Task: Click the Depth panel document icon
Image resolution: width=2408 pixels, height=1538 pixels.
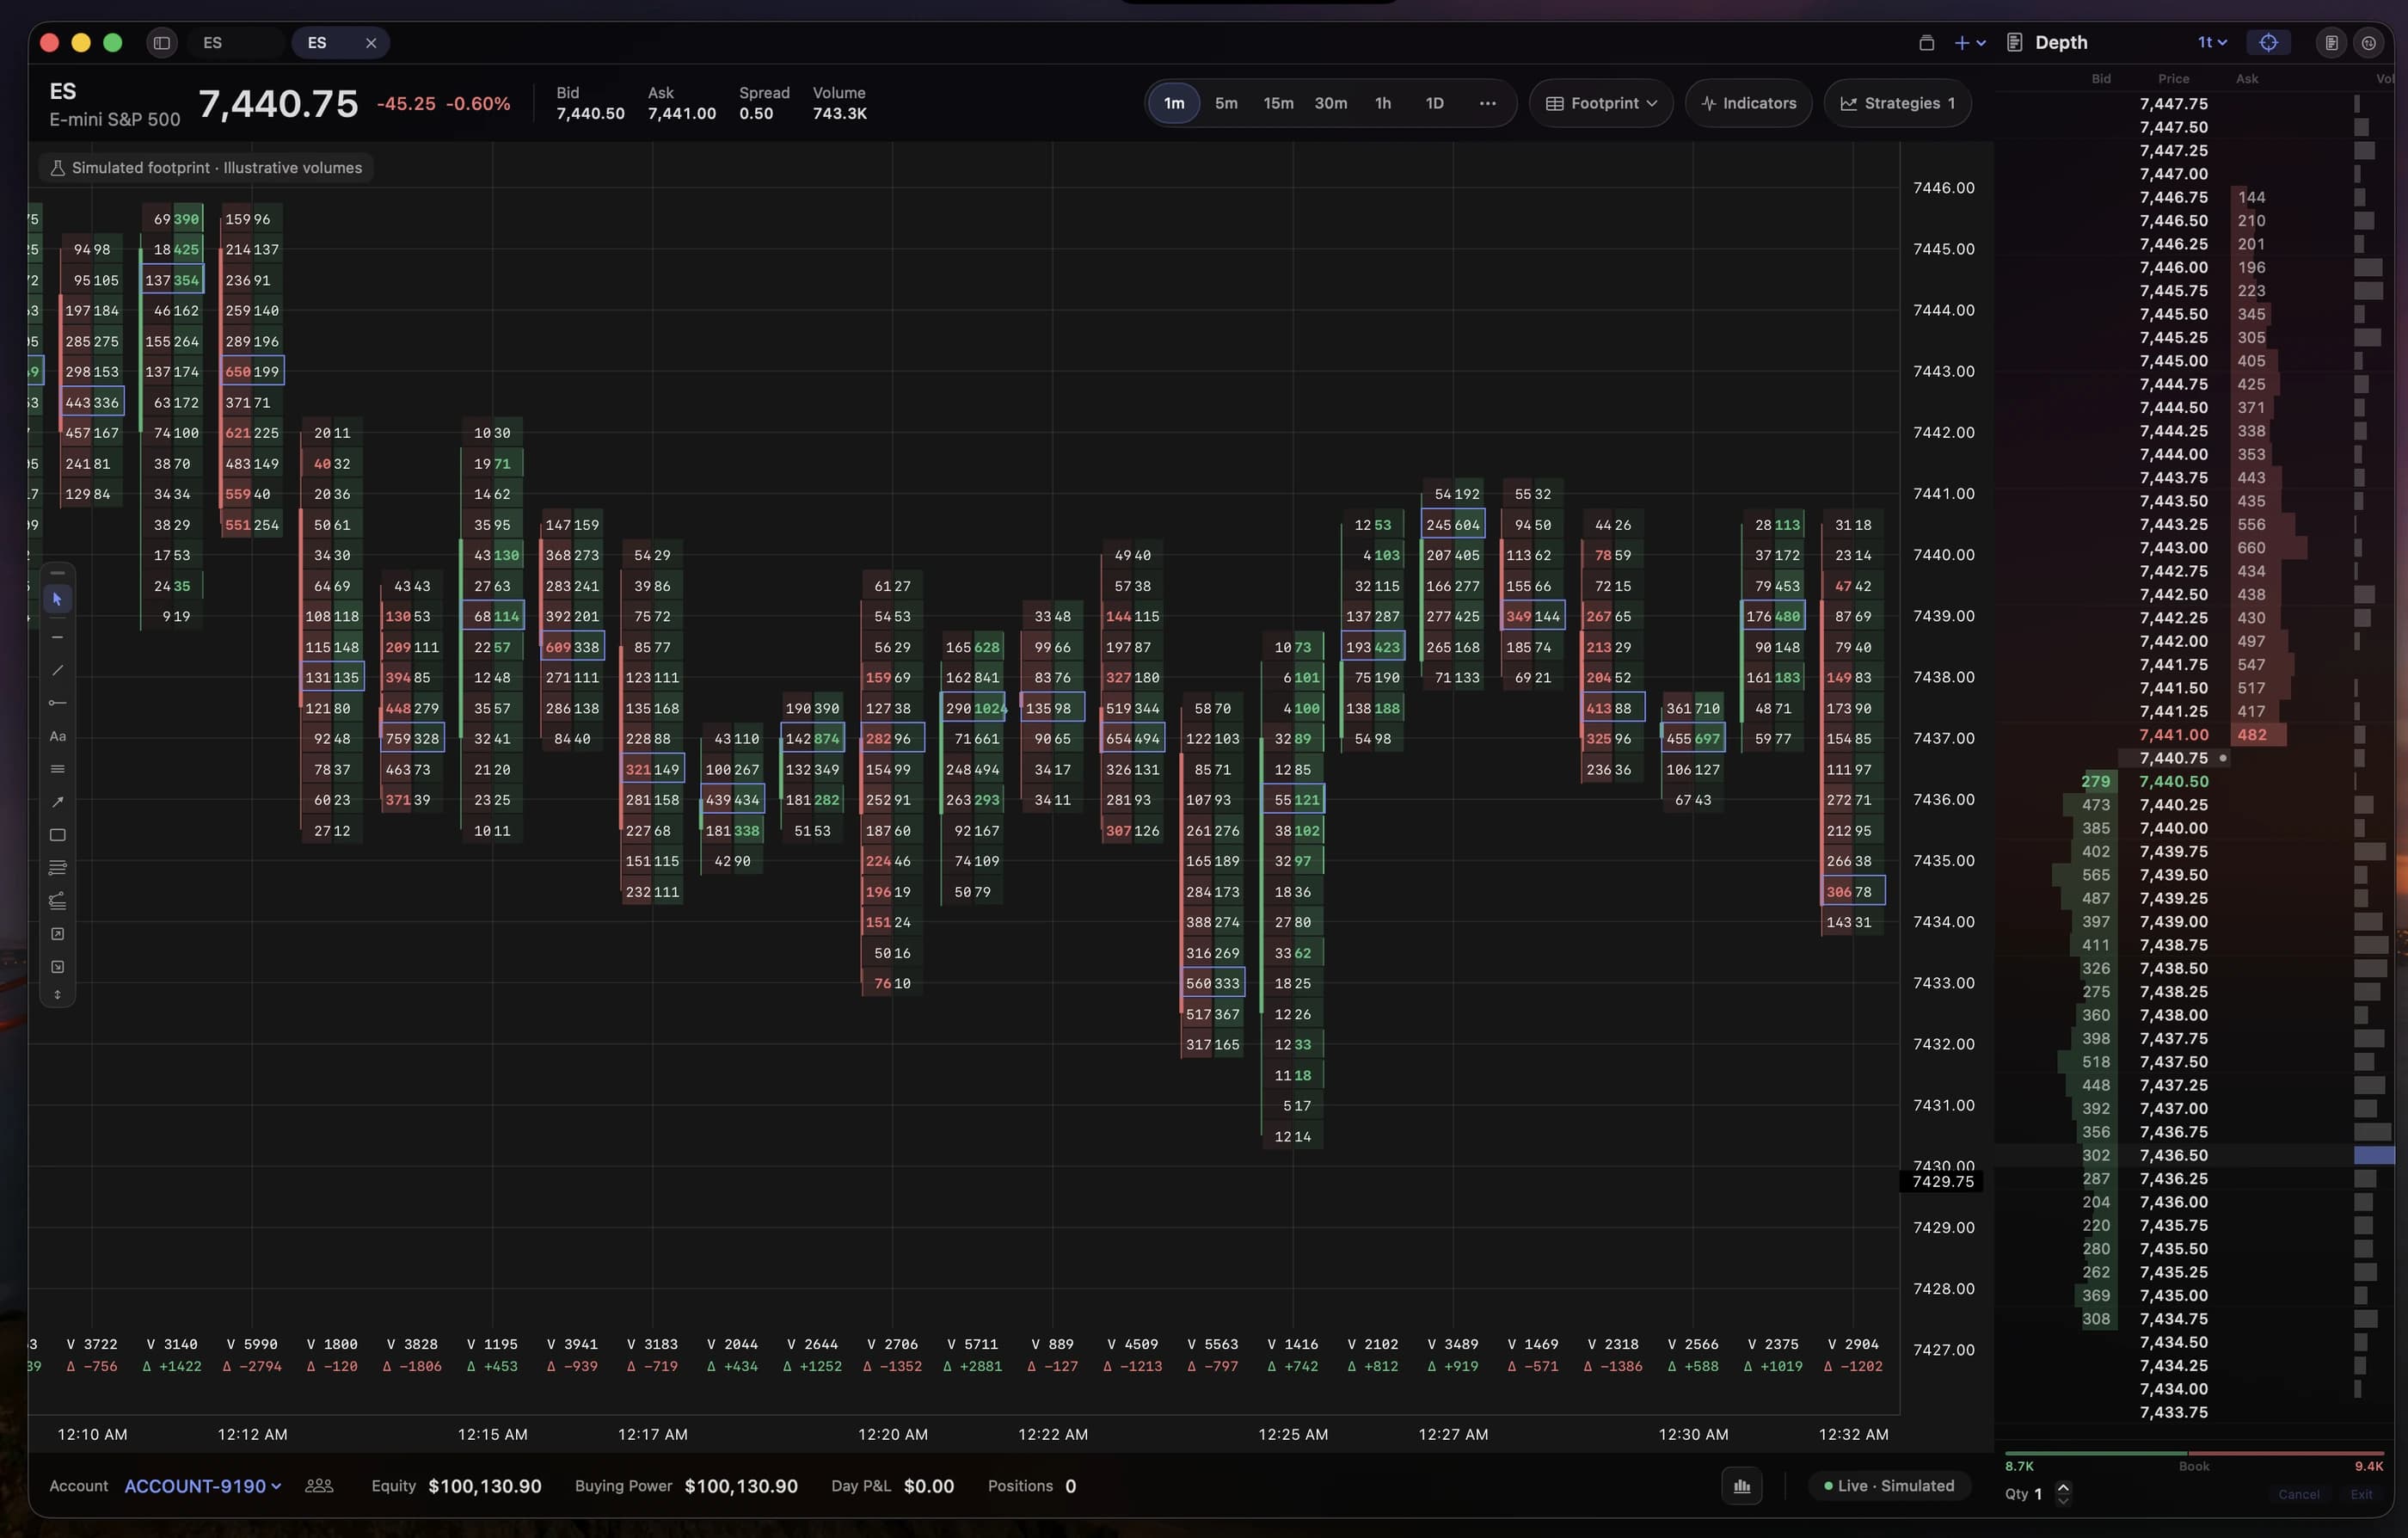Action: (x=2015, y=43)
